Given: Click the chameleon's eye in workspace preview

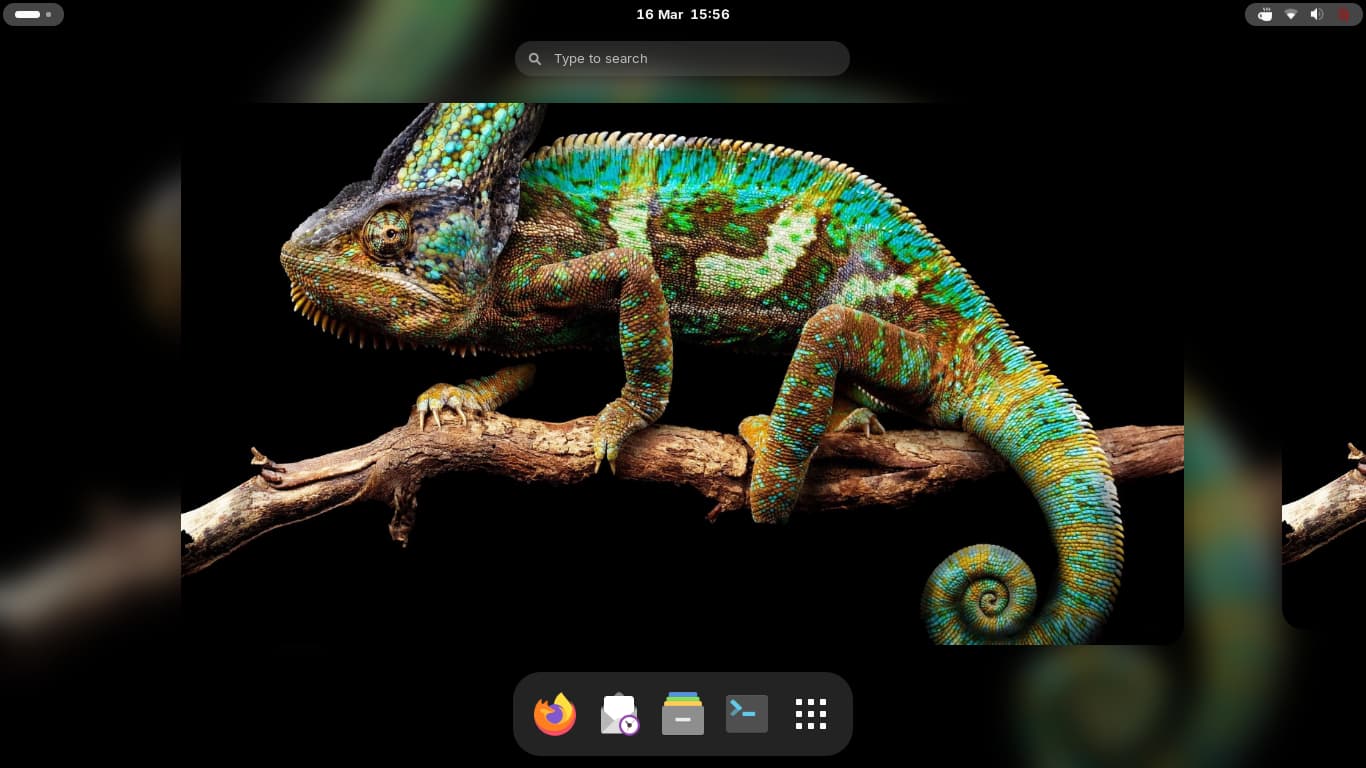Looking at the screenshot, I should (387, 235).
